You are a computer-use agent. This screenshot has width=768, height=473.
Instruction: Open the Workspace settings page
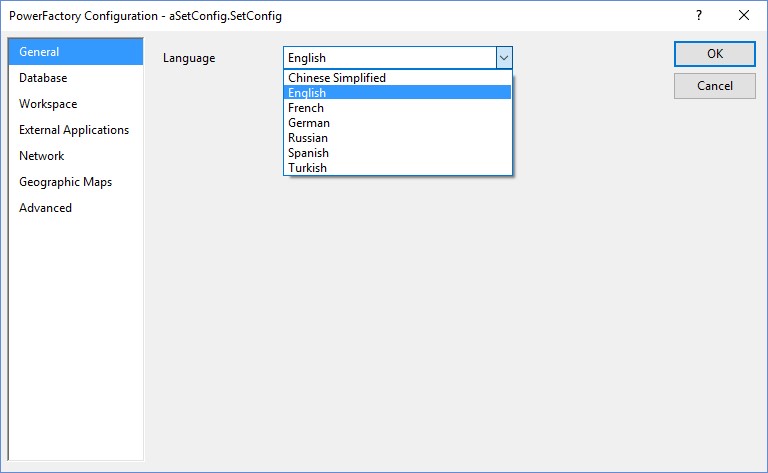[x=48, y=104]
